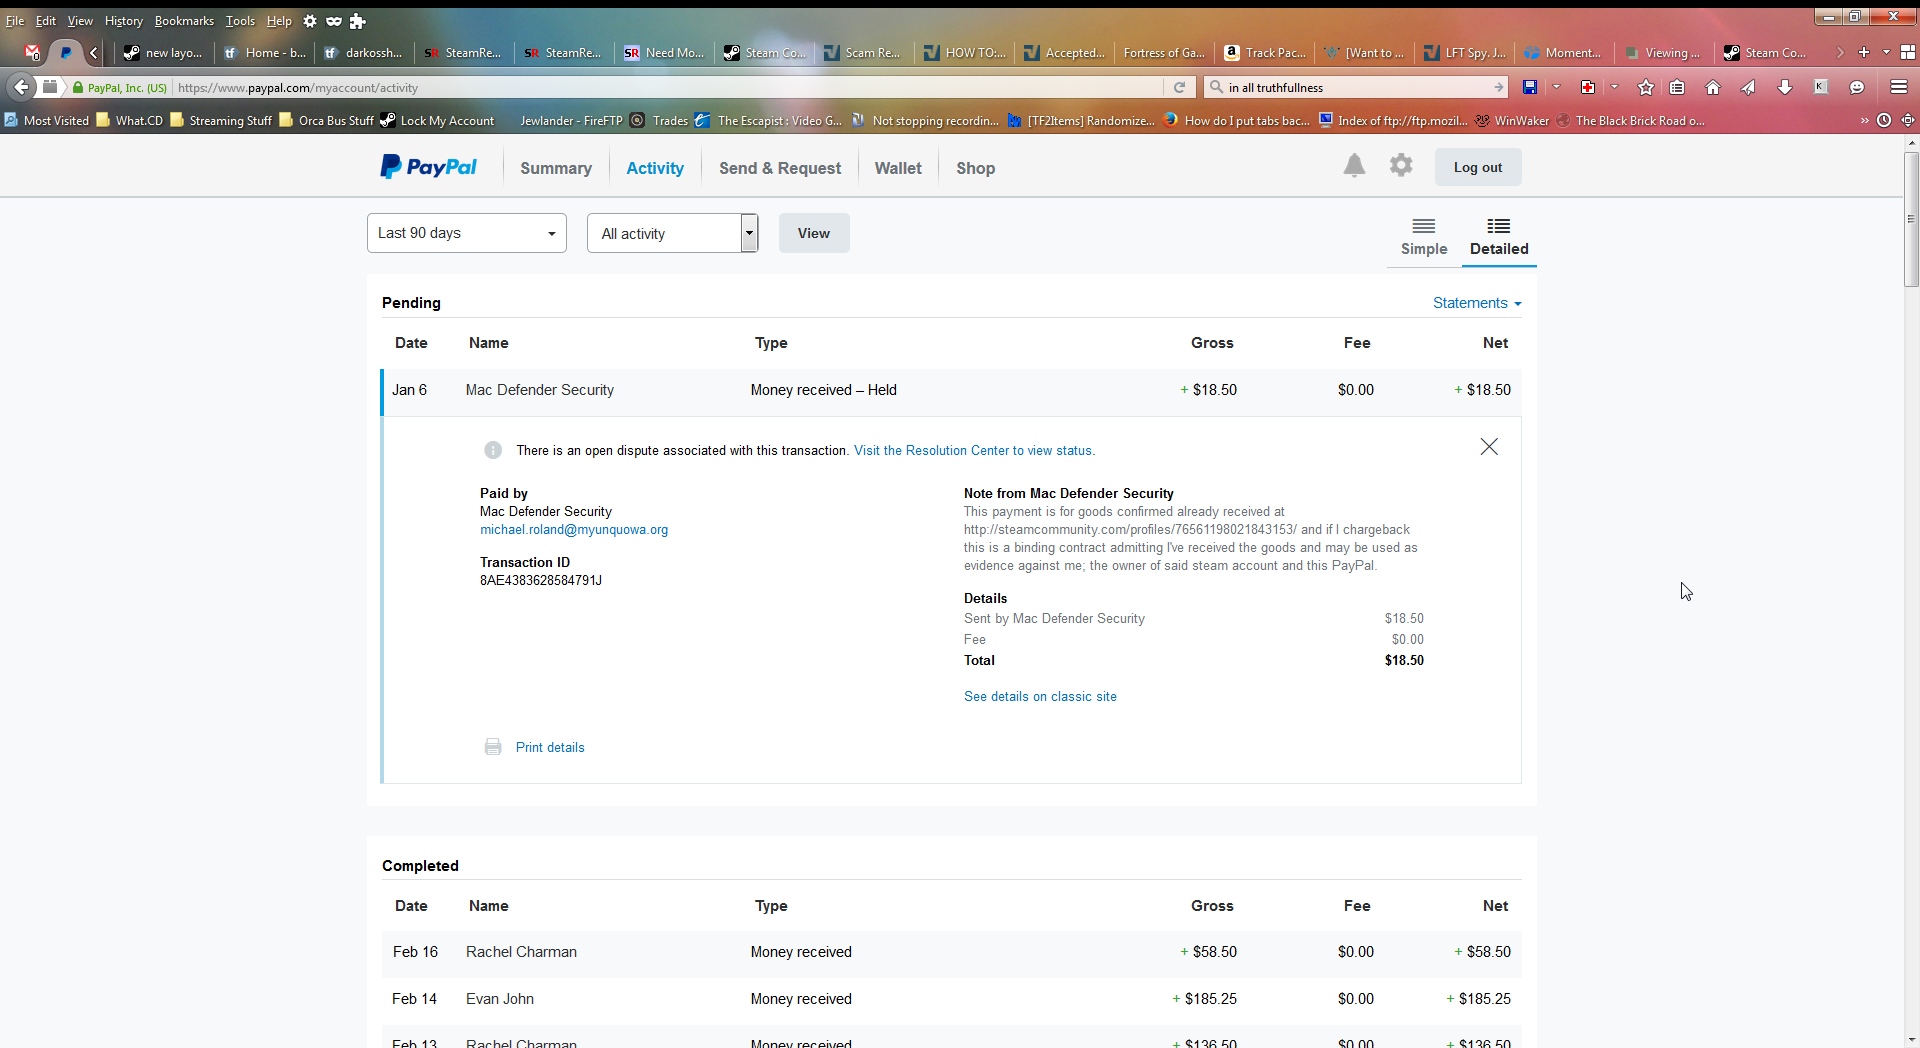Viewport: 1920px width, 1048px height.
Task: Expand the Last 90 days dropdown
Action: point(466,233)
